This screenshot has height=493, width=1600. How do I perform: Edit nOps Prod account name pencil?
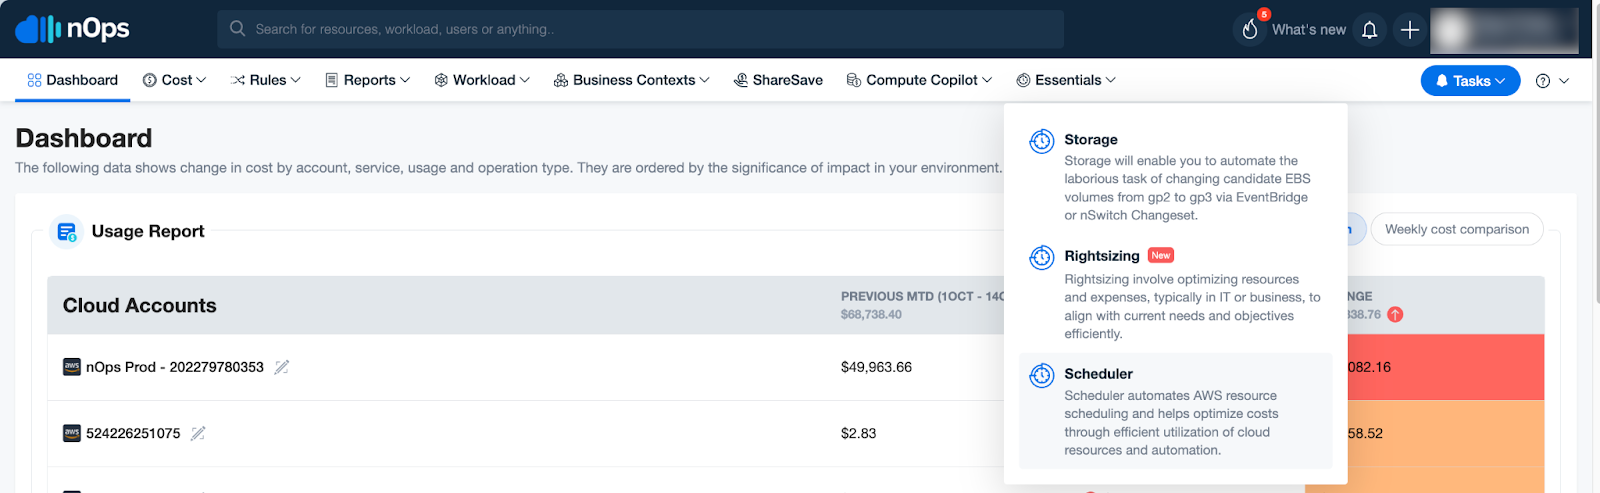click(282, 367)
